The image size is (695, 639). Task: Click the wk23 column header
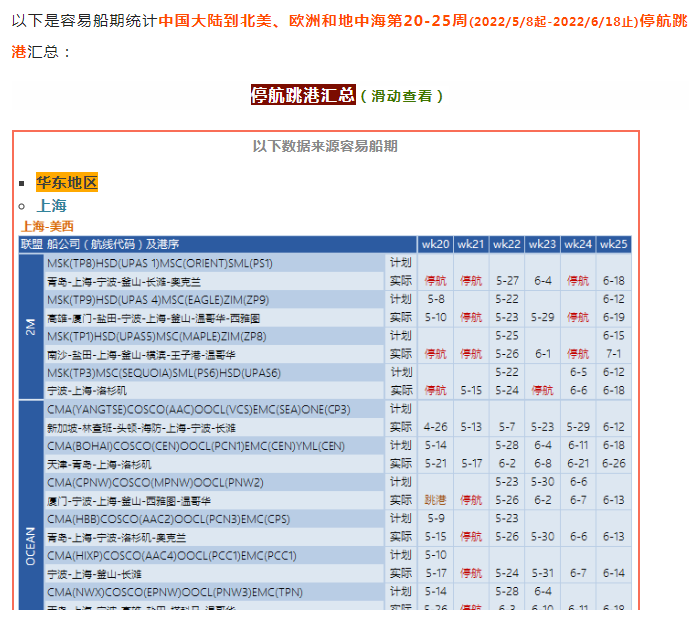pos(543,244)
